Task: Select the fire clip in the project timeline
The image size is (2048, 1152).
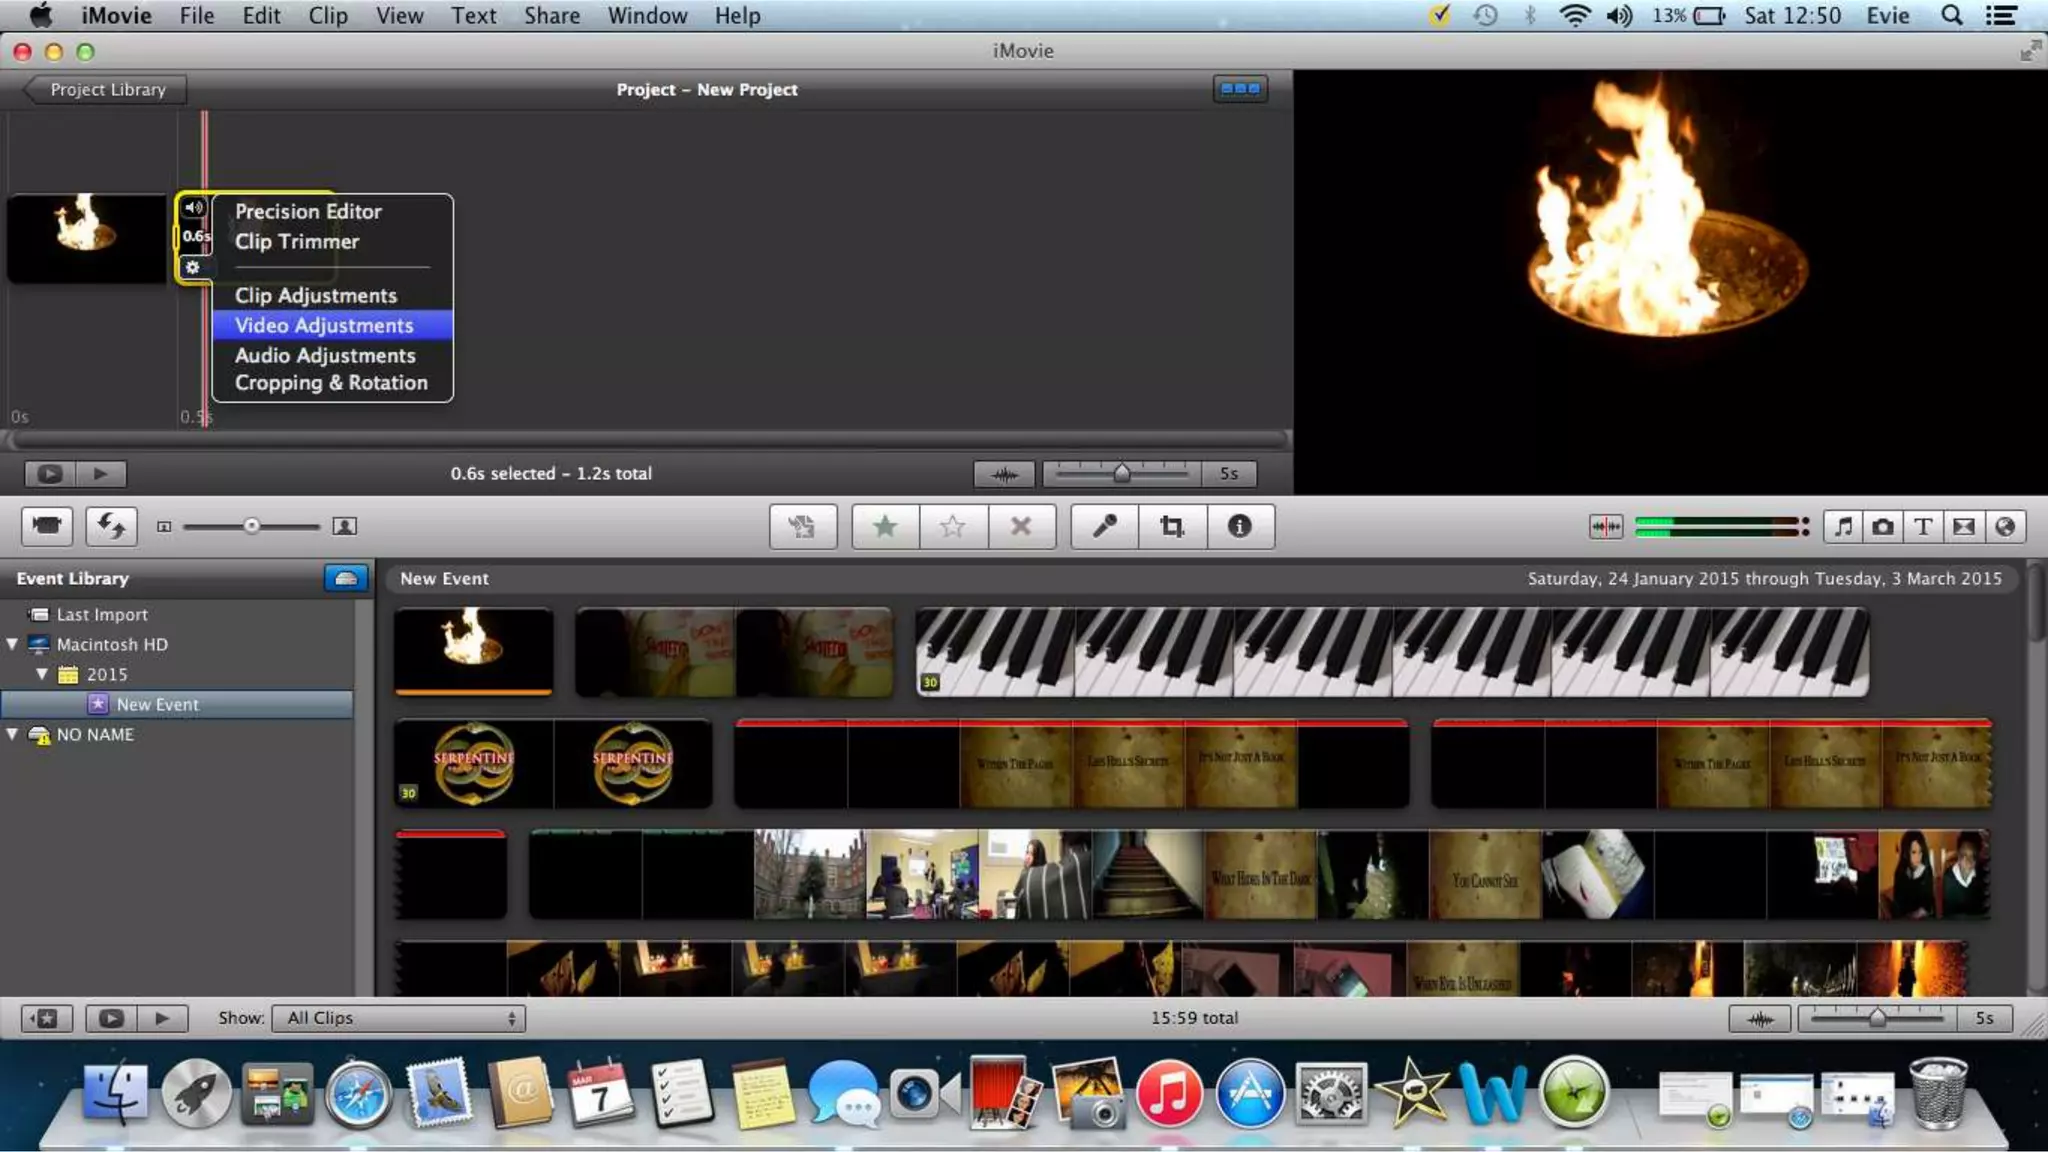Action: pos(87,238)
